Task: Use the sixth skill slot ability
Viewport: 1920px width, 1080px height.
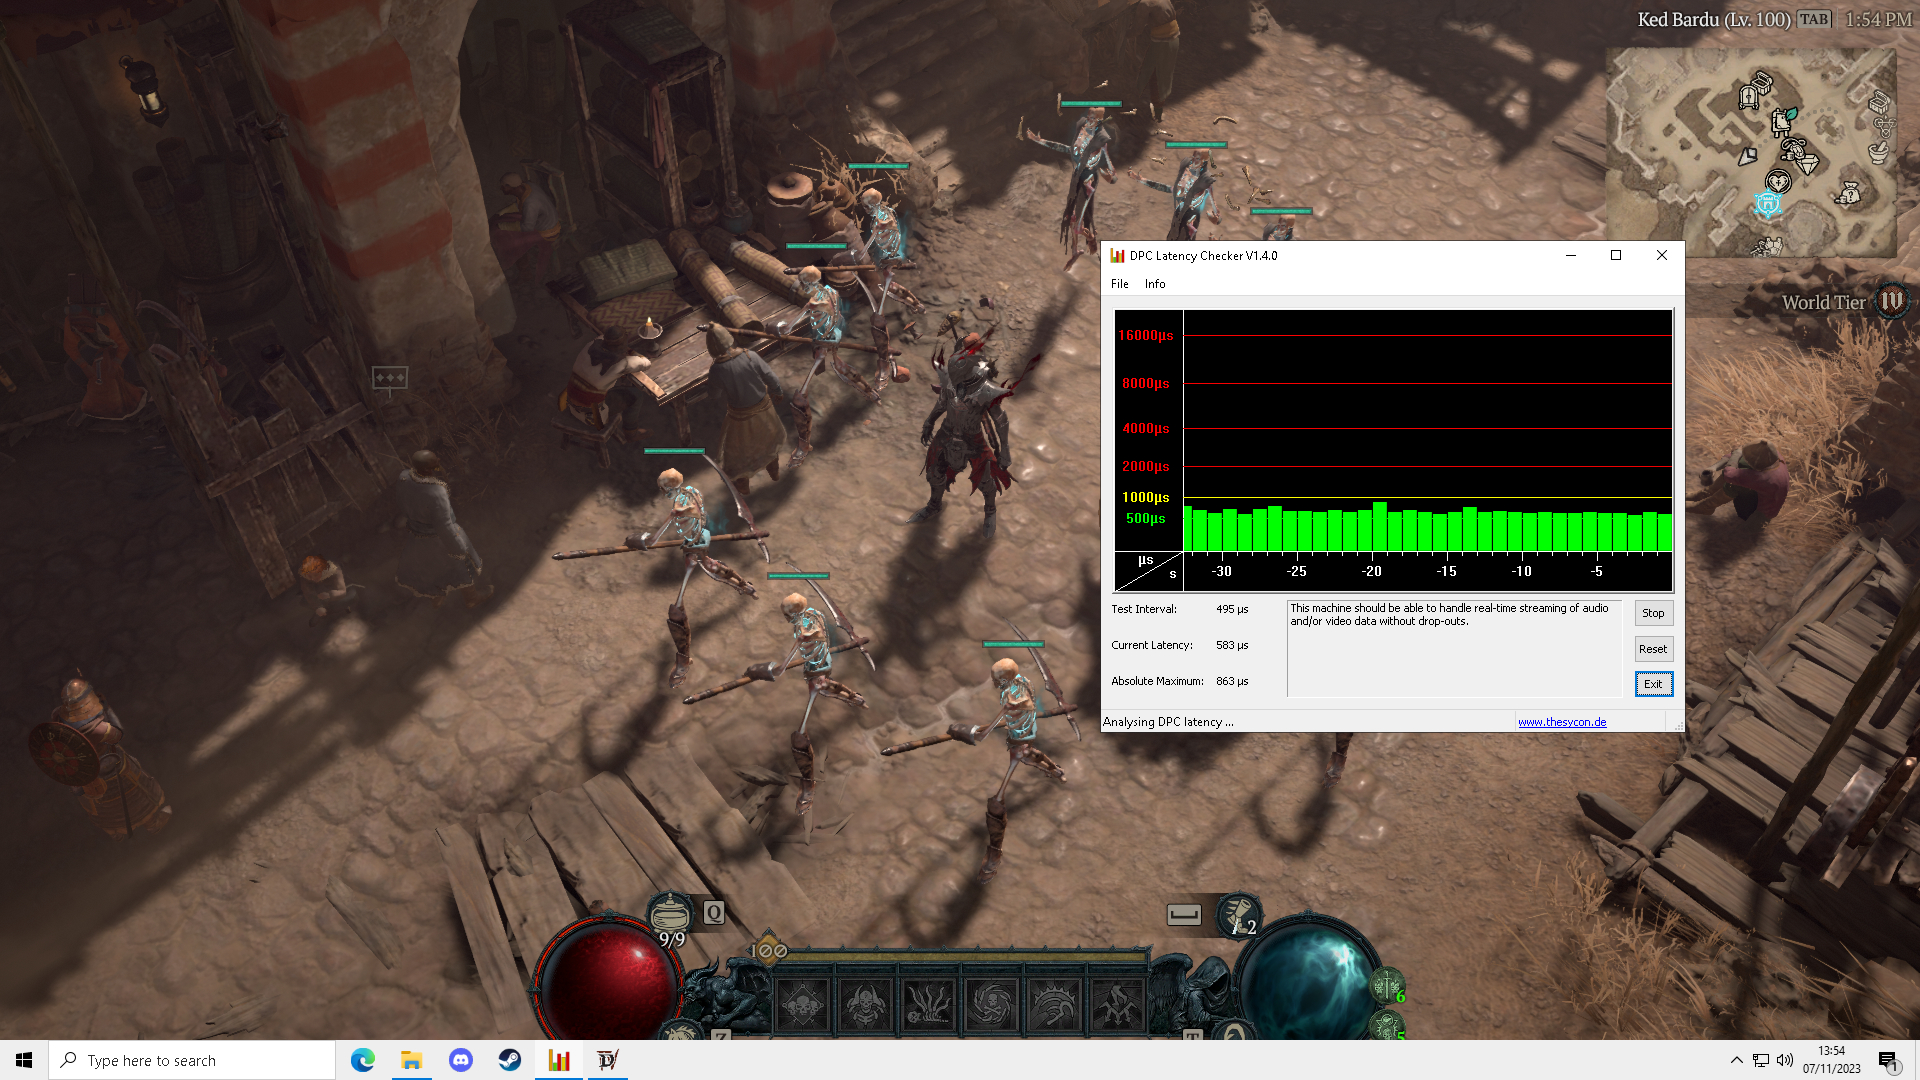Action: [1117, 1004]
